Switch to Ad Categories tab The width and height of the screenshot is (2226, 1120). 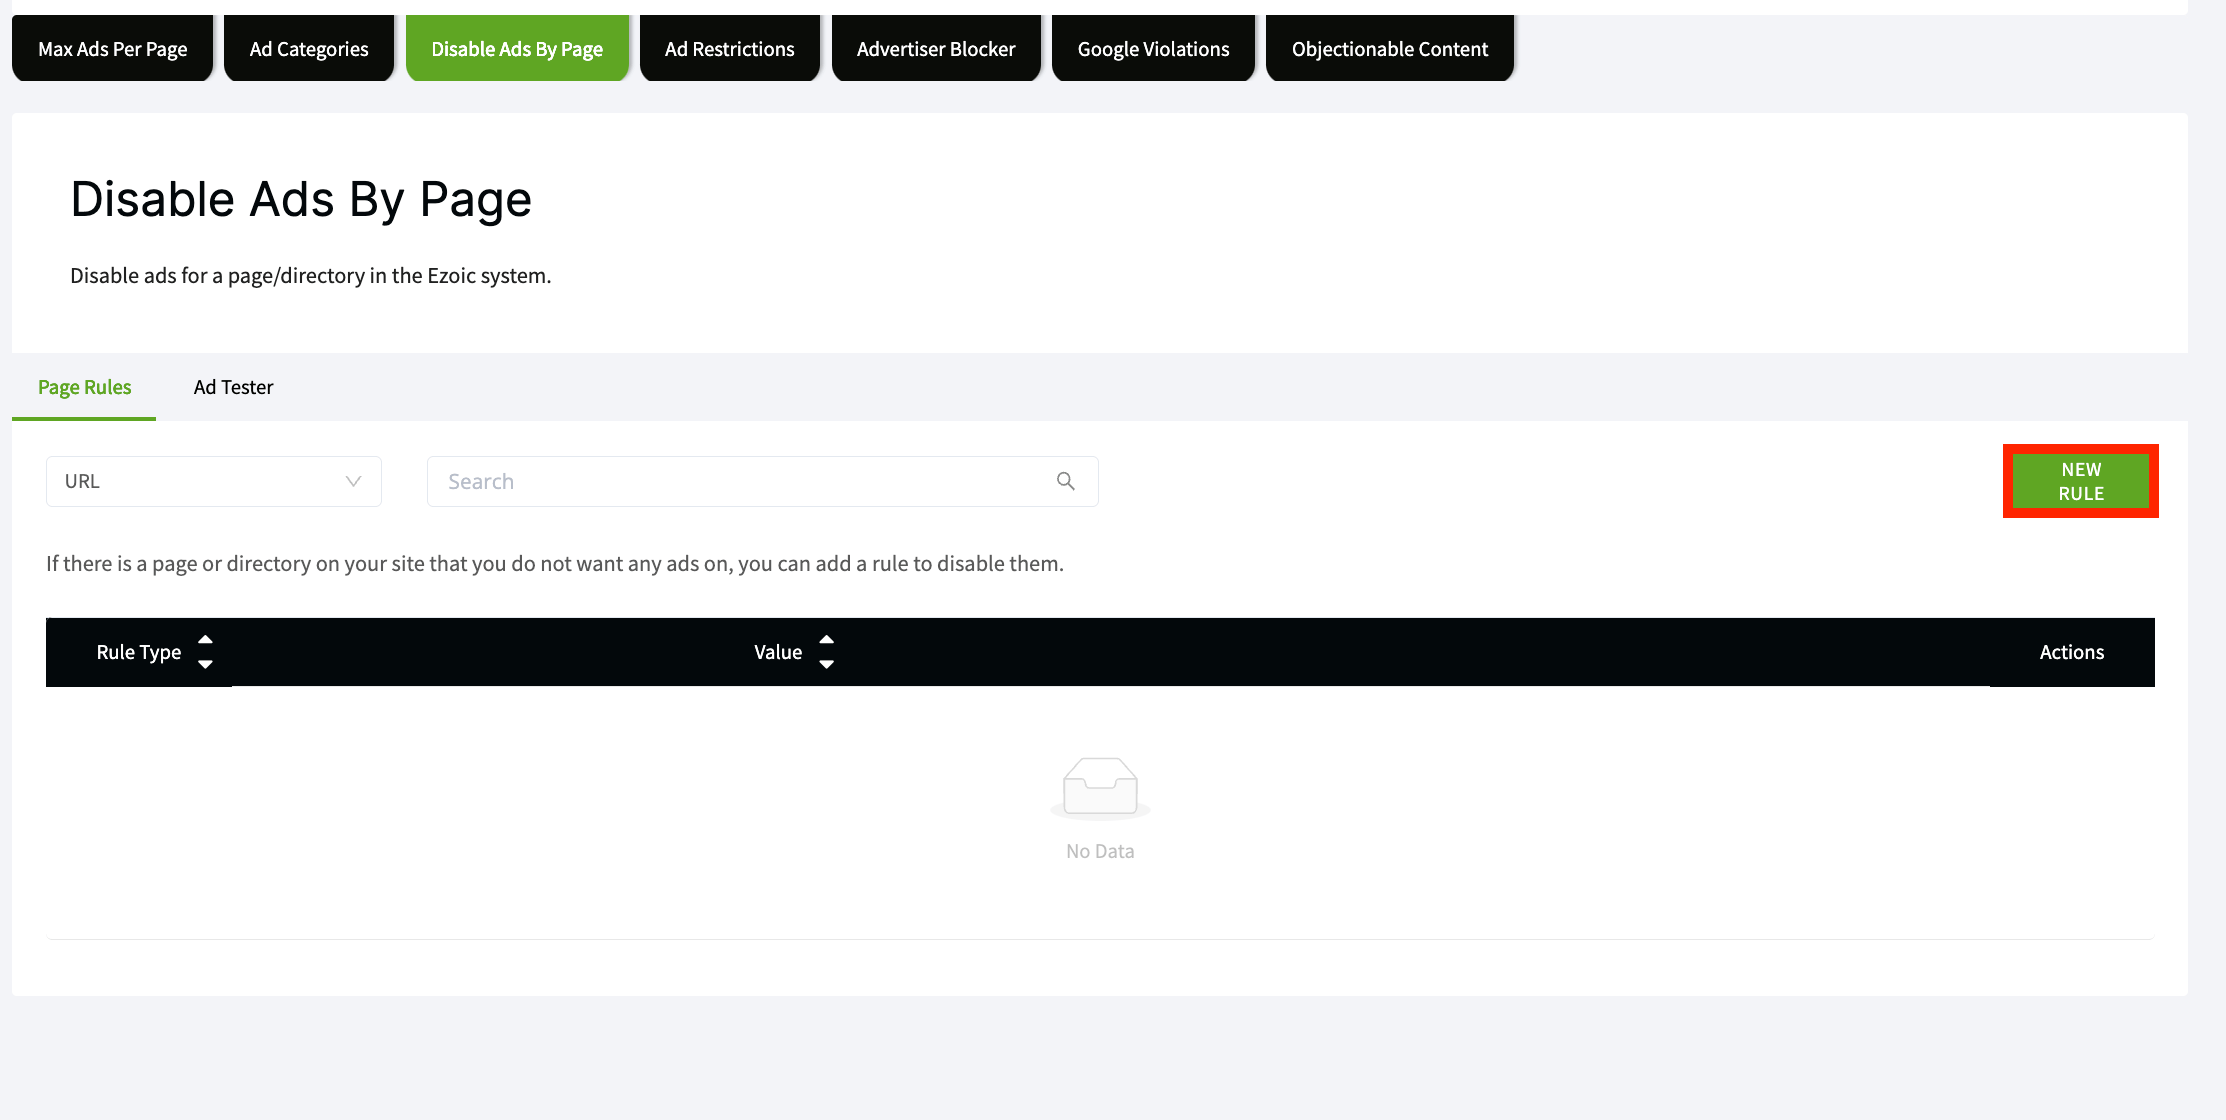309,48
